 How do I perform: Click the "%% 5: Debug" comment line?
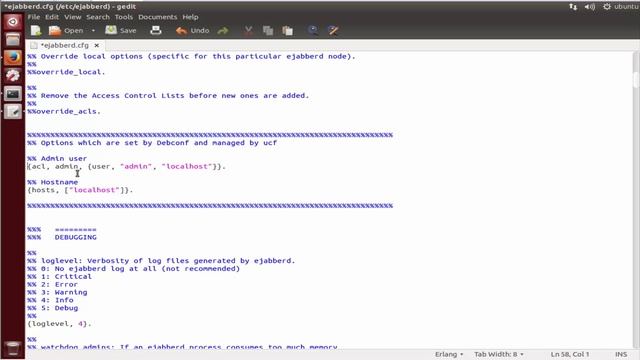point(53,308)
